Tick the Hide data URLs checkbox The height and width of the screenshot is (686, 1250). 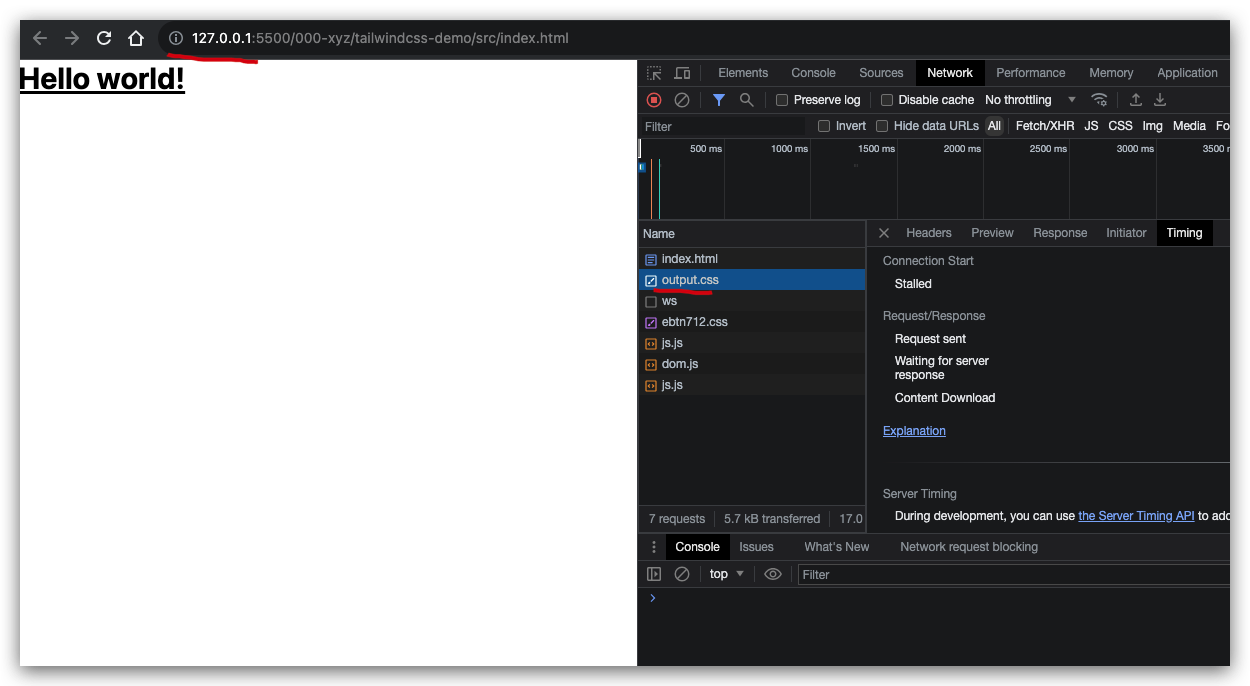(882, 126)
